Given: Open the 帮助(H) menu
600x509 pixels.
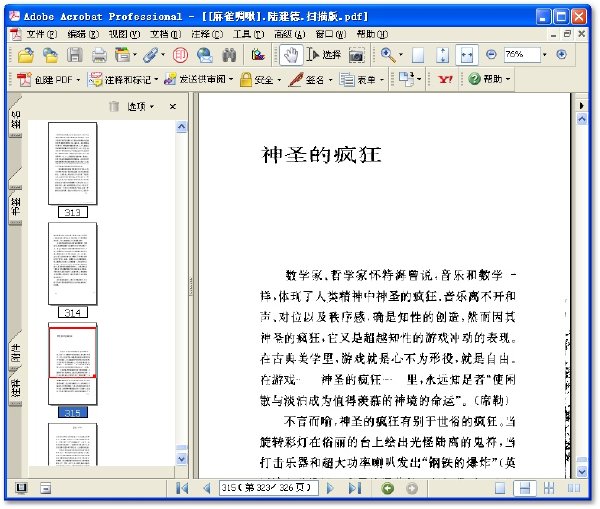Looking at the screenshot, I should pyautogui.click(x=372, y=34).
